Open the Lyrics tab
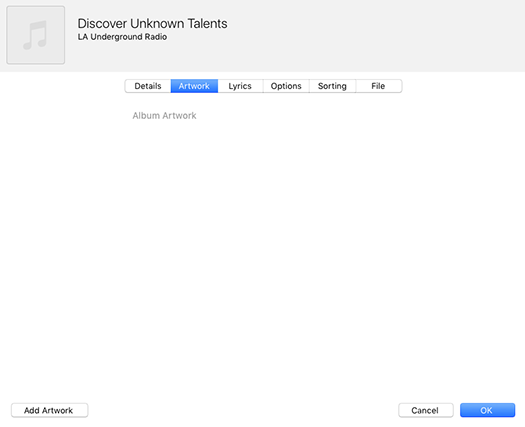 point(240,86)
